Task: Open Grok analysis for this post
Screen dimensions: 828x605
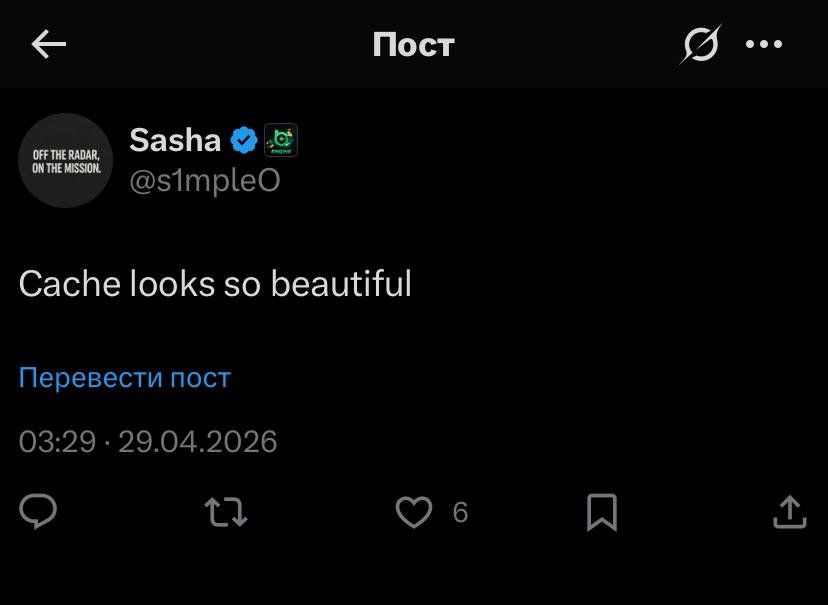Action: point(700,44)
